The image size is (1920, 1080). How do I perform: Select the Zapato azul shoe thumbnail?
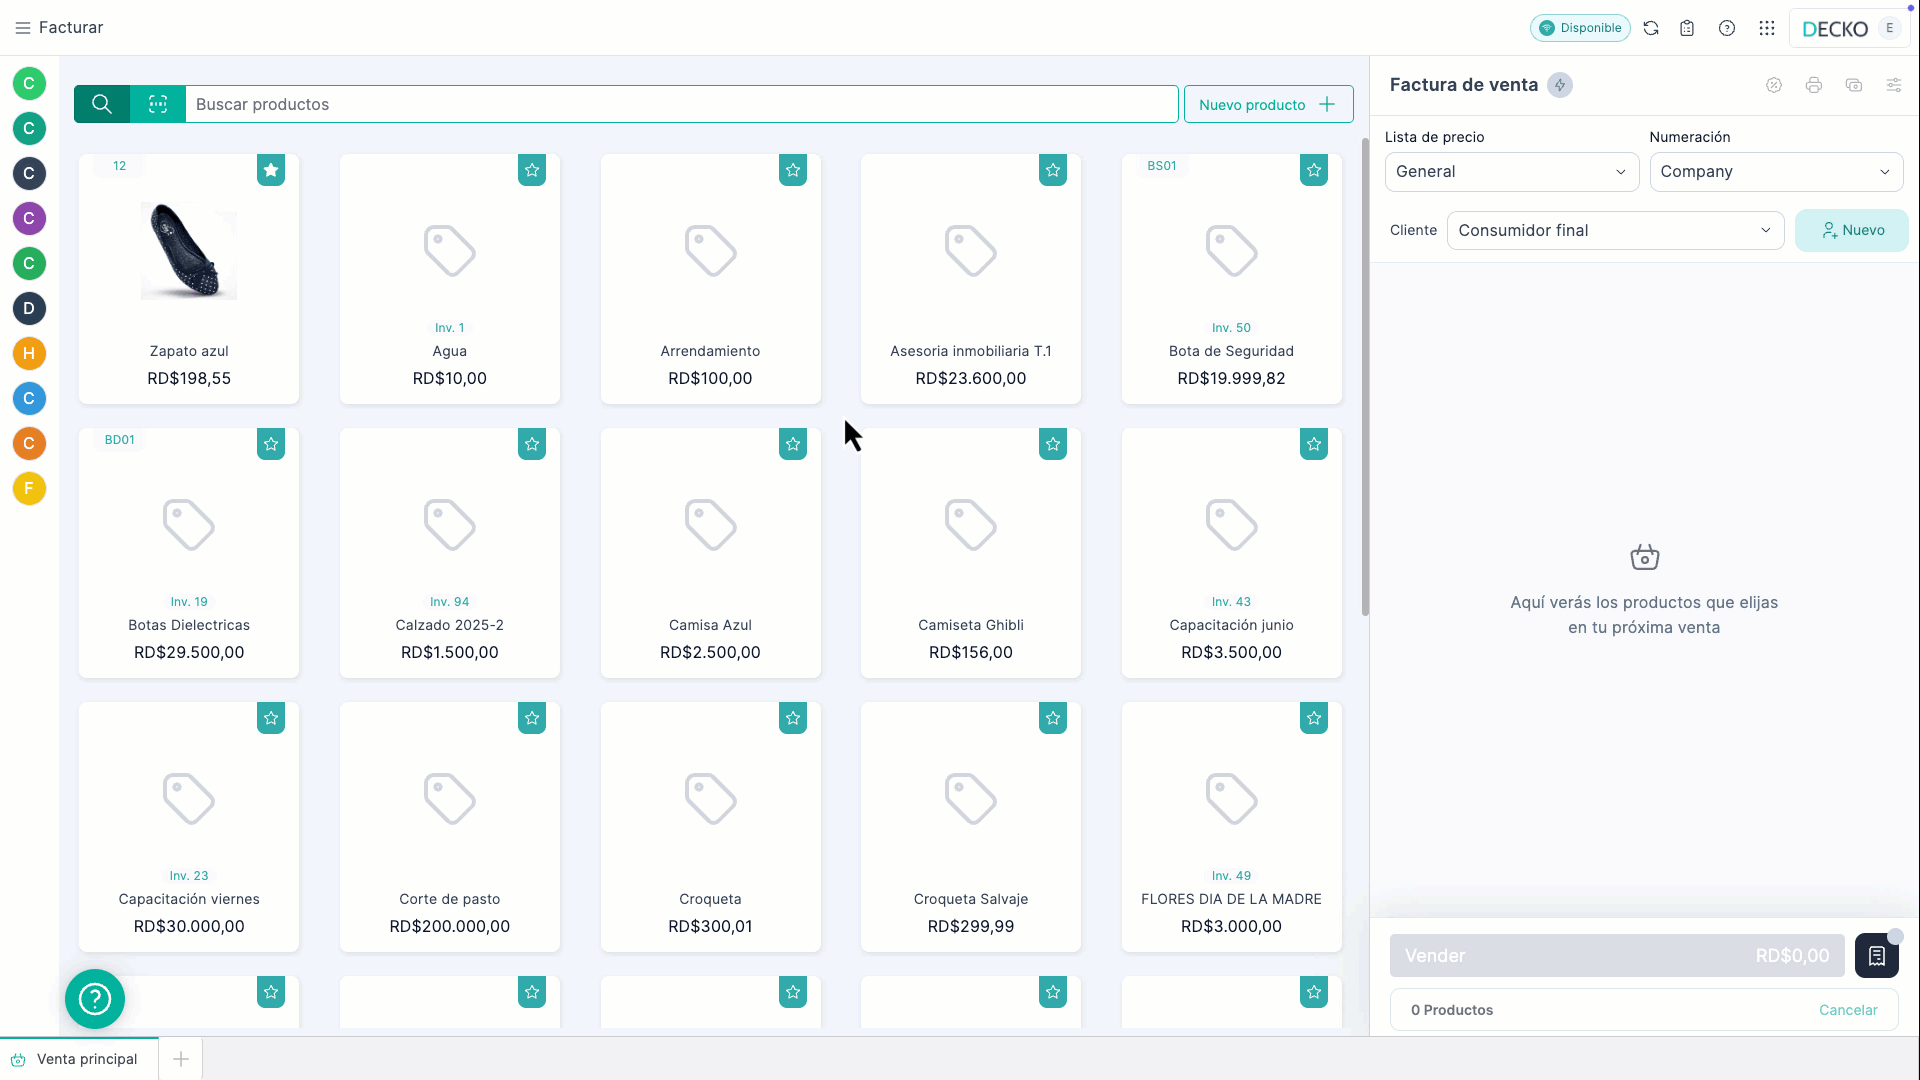click(x=189, y=251)
